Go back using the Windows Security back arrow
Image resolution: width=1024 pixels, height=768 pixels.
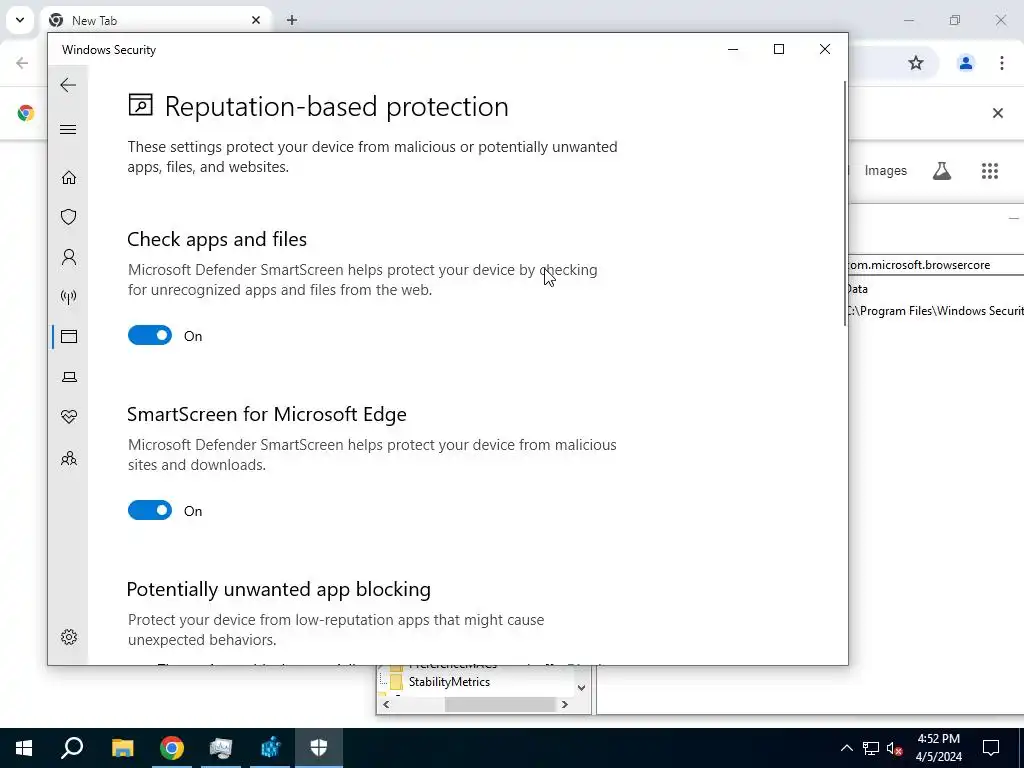[x=68, y=85]
